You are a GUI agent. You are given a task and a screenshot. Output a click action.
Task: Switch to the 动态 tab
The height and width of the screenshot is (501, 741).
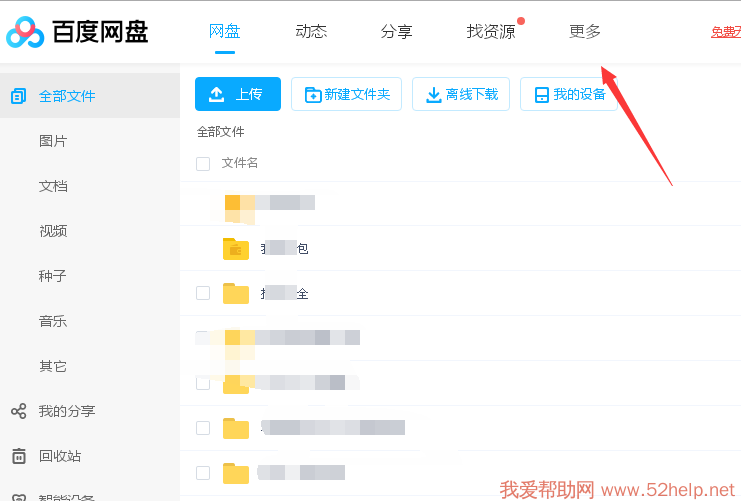pos(311,31)
